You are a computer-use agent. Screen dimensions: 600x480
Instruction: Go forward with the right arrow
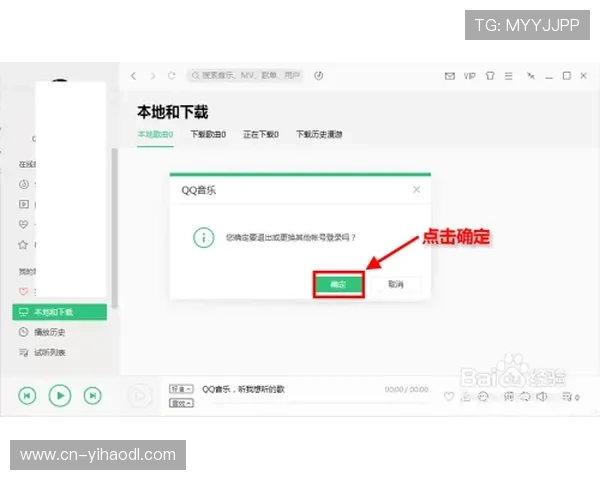click(153, 76)
